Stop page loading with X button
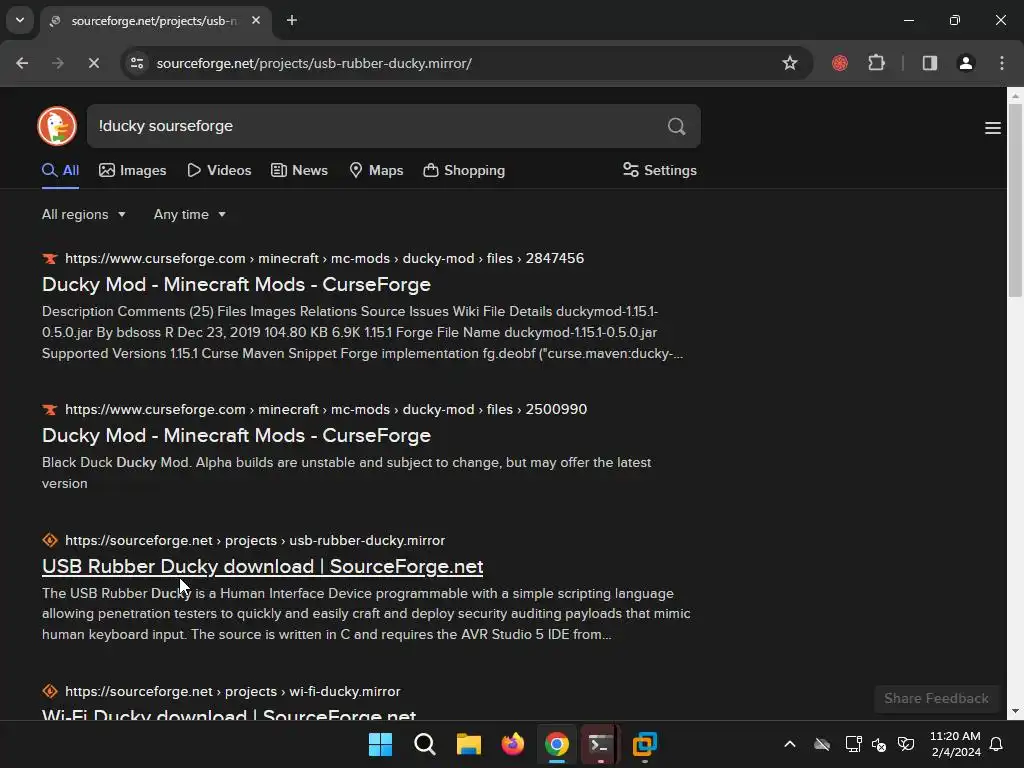This screenshot has height=768, width=1024. point(93,63)
